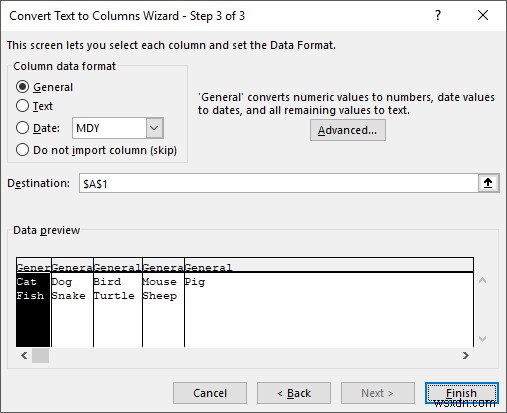Viewport: 507px width, 413px height.
Task: Click the help question mark icon
Action: (438, 15)
